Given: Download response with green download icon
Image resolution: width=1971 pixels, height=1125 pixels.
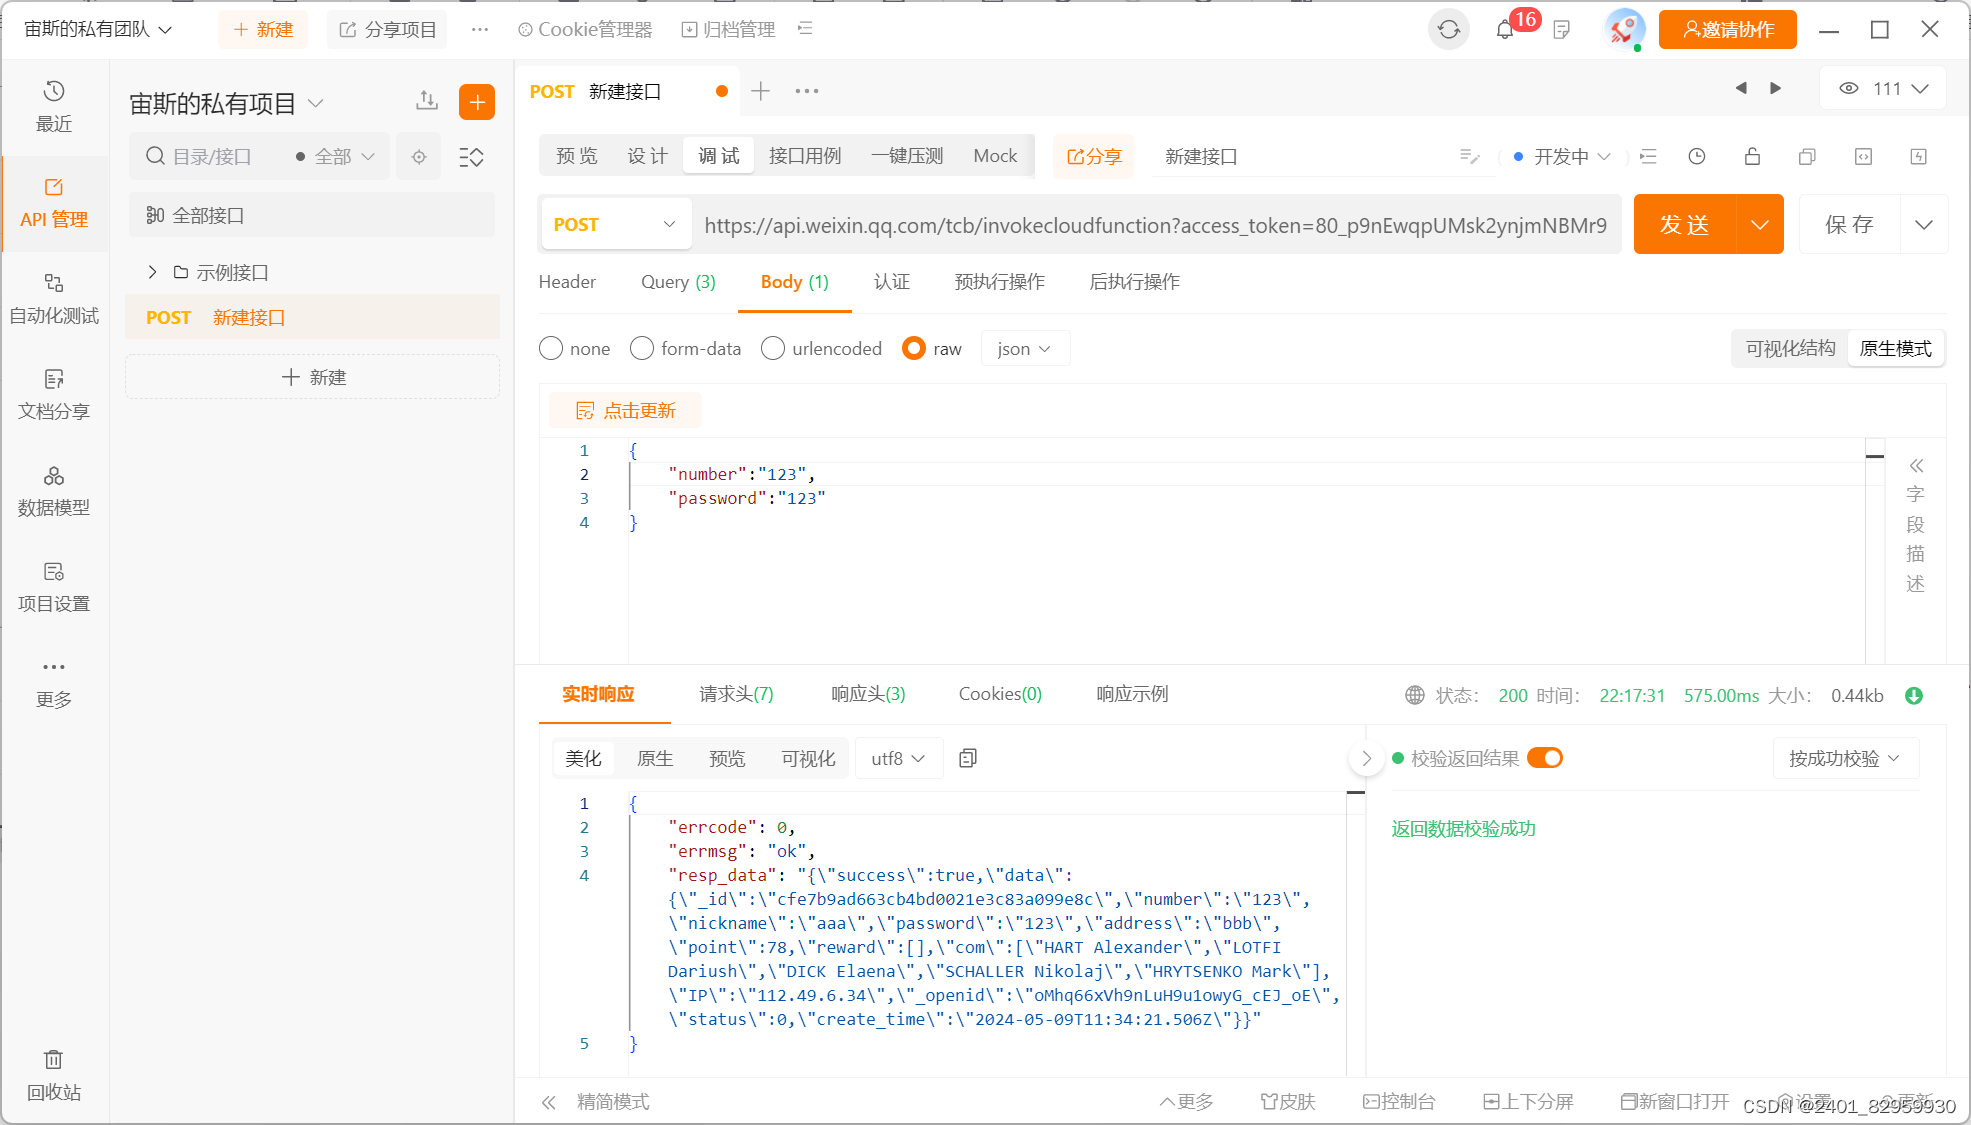Looking at the screenshot, I should [x=1914, y=695].
